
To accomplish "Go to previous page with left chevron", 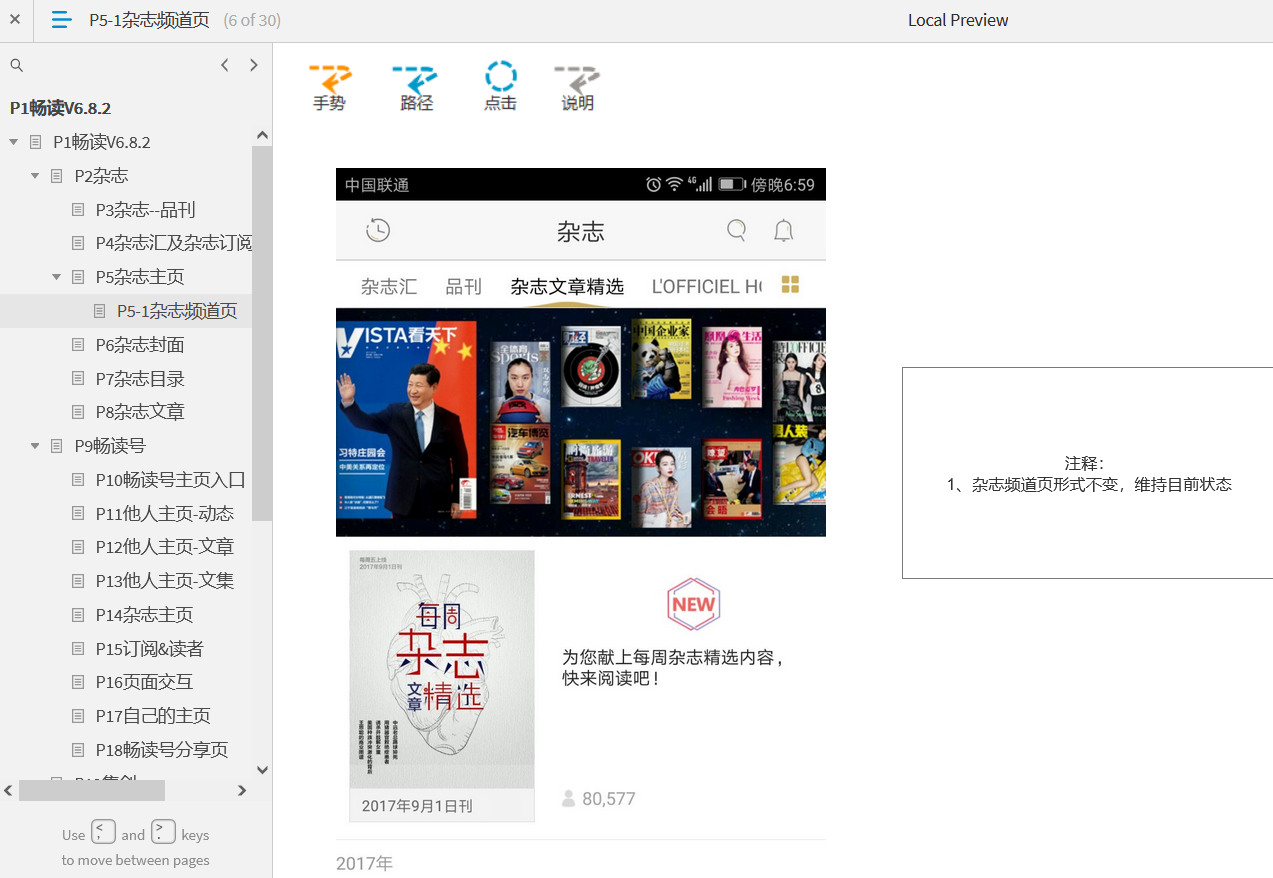I will coord(225,65).
